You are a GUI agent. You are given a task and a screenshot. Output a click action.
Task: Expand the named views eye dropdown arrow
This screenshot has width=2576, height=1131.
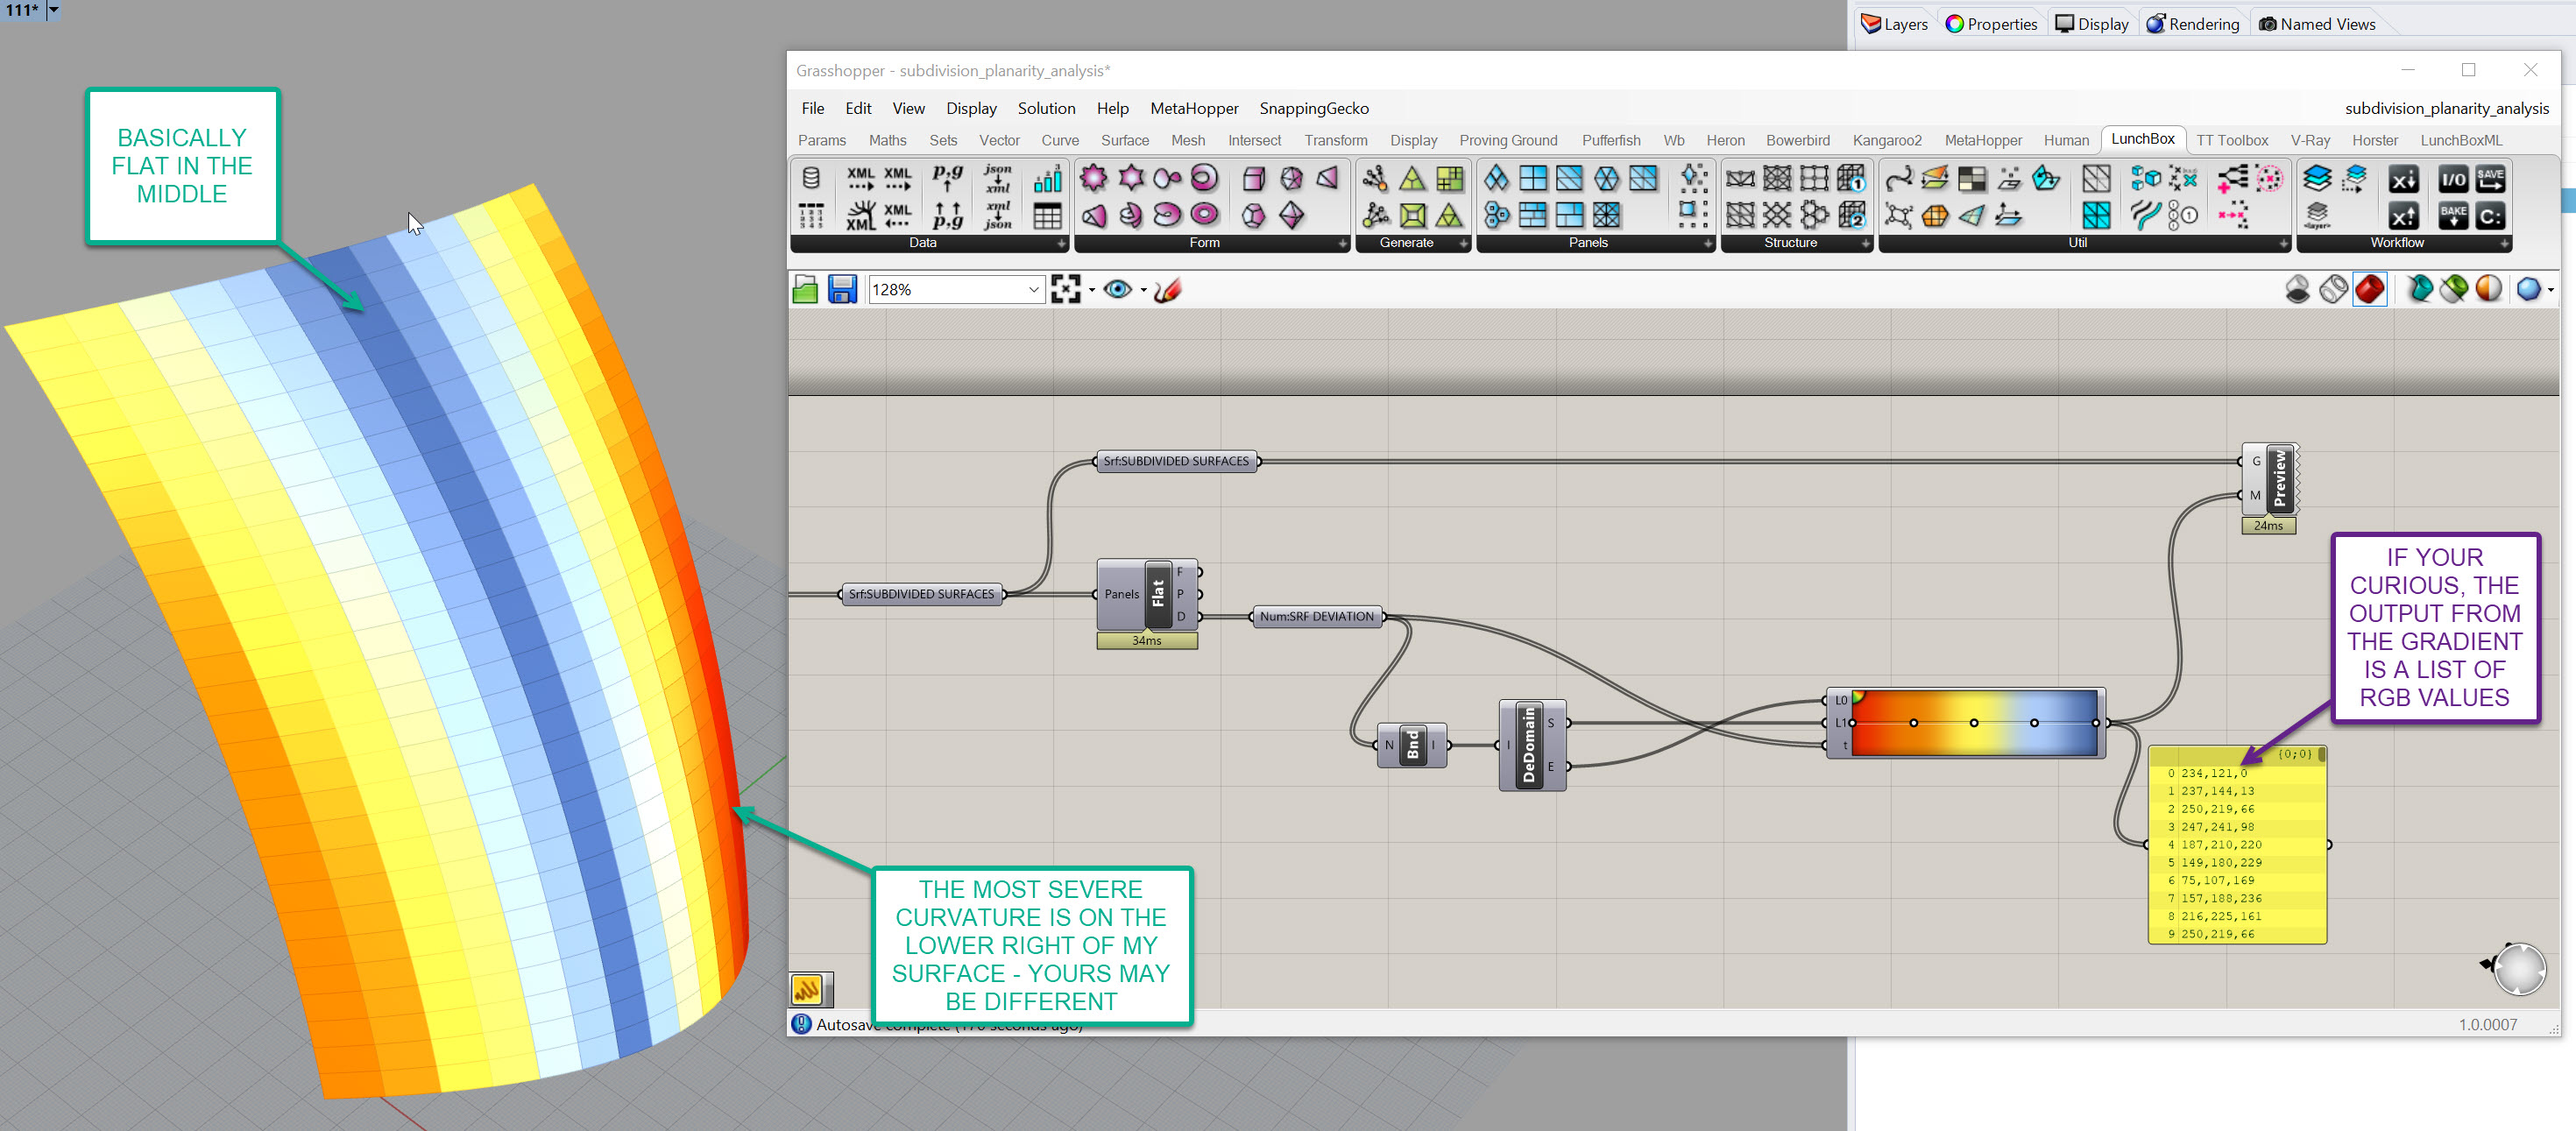[1143, 290]
